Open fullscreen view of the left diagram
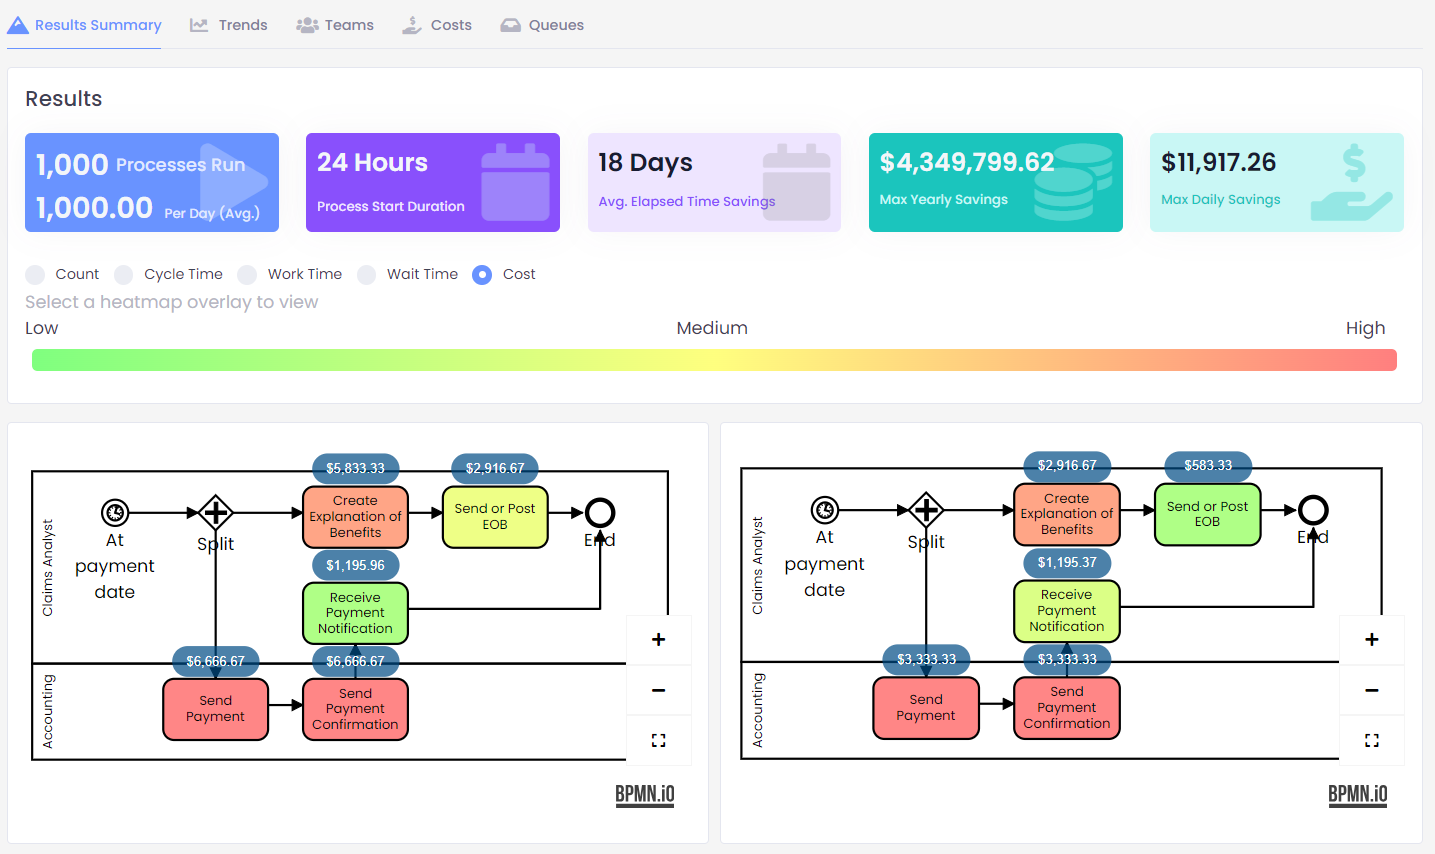The height and width of the screenshot is (854, 1435). (658, 740)
